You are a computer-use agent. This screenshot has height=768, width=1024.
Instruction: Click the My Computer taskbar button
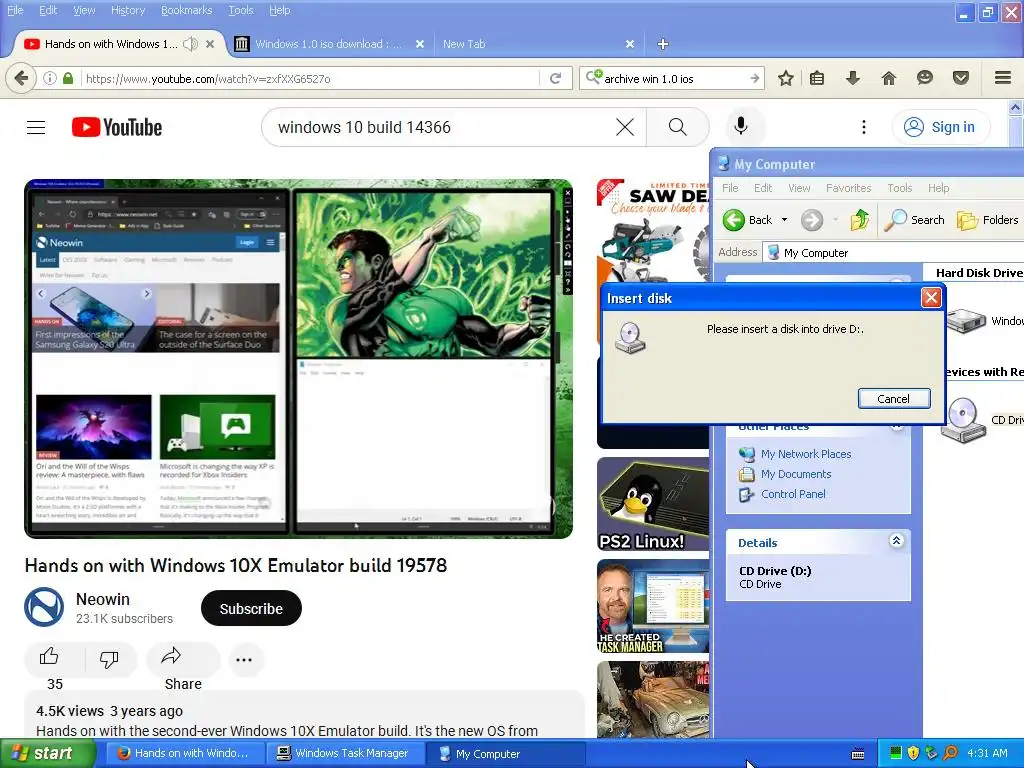(x=504, y=754)
